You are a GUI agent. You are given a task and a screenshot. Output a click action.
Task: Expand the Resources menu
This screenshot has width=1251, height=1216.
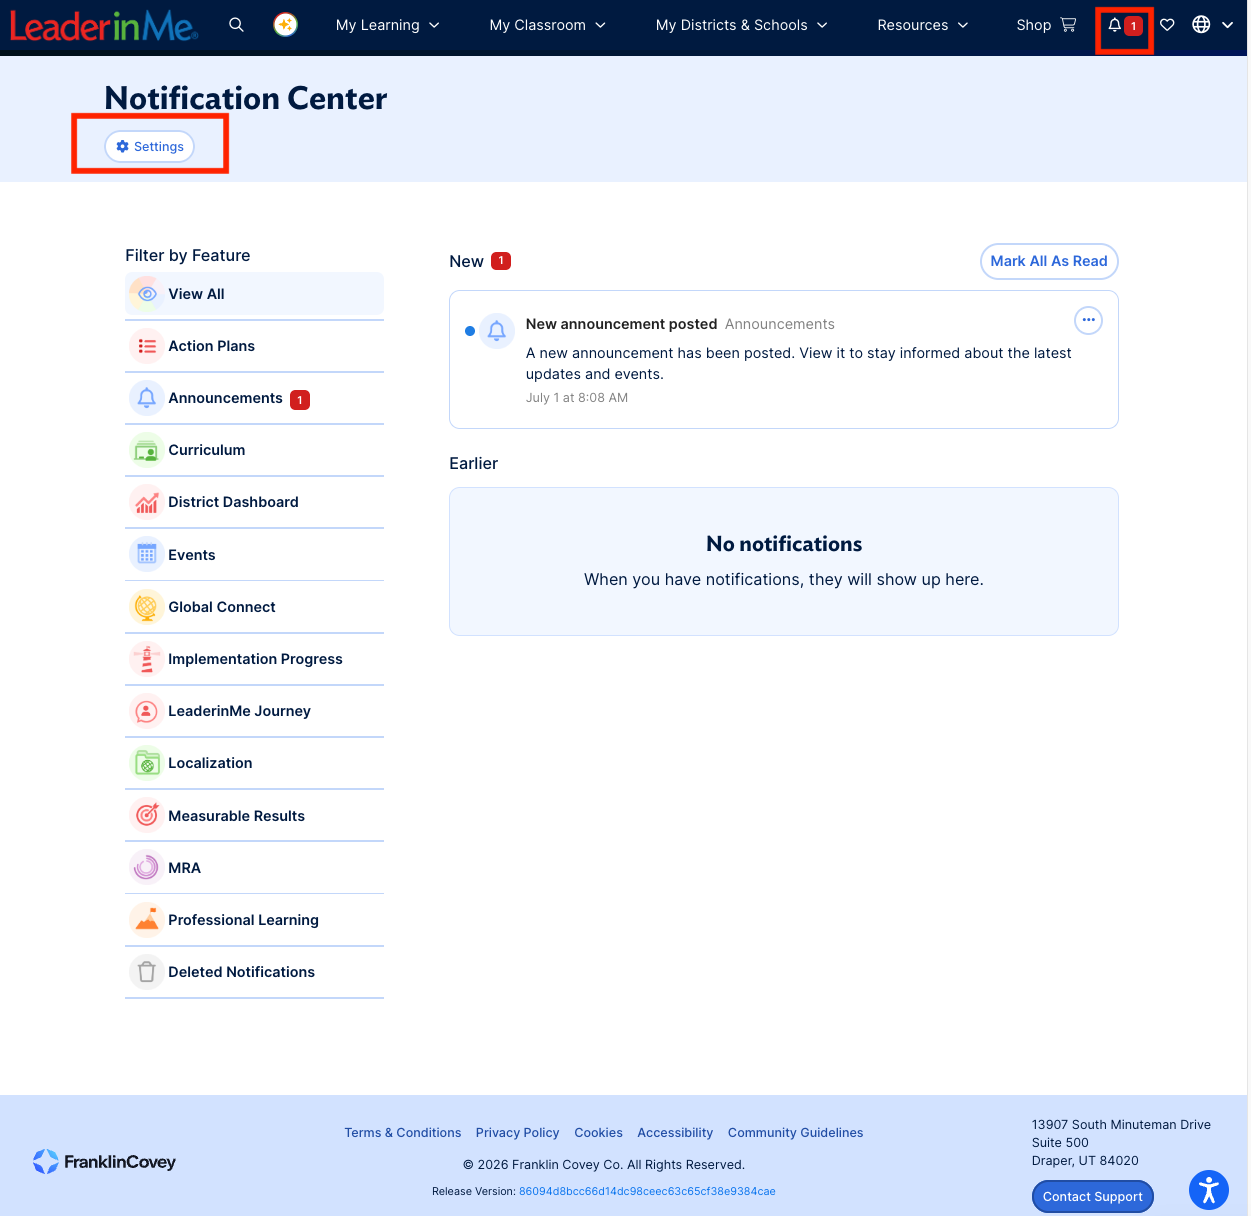click(x=922, y=25)
